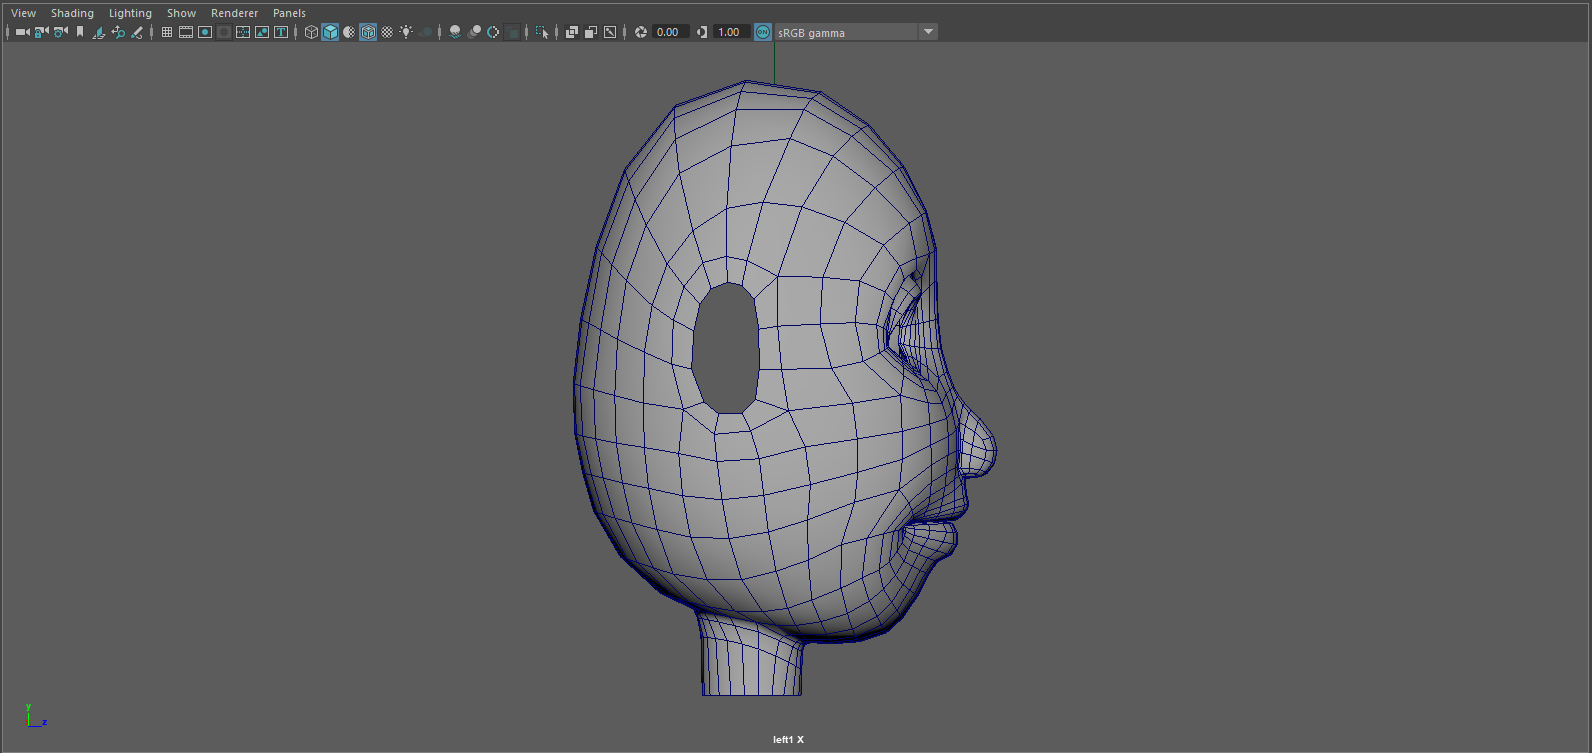
Task: Click the Exposure value field 0.00
Action: tap(669, 32)
